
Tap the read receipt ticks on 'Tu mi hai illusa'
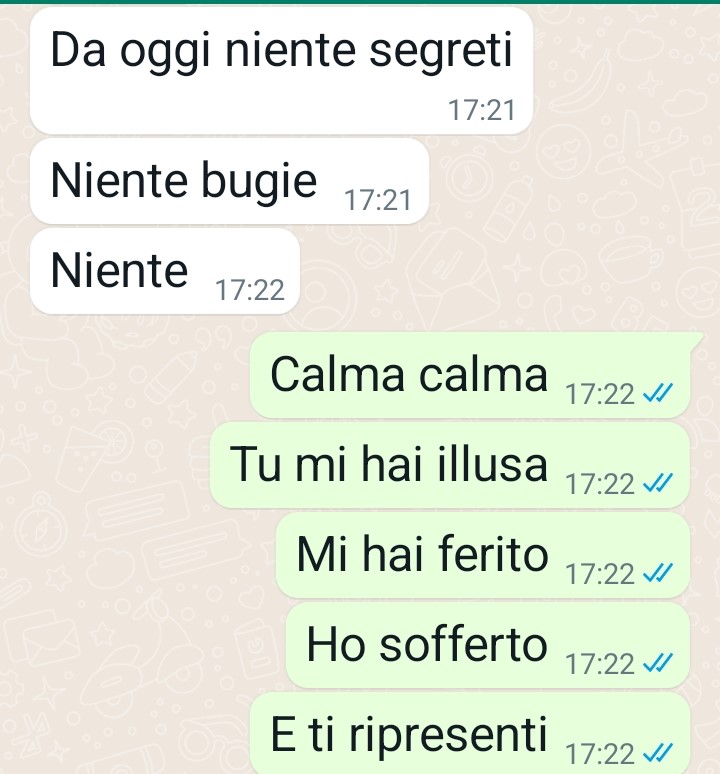point(658,483)
